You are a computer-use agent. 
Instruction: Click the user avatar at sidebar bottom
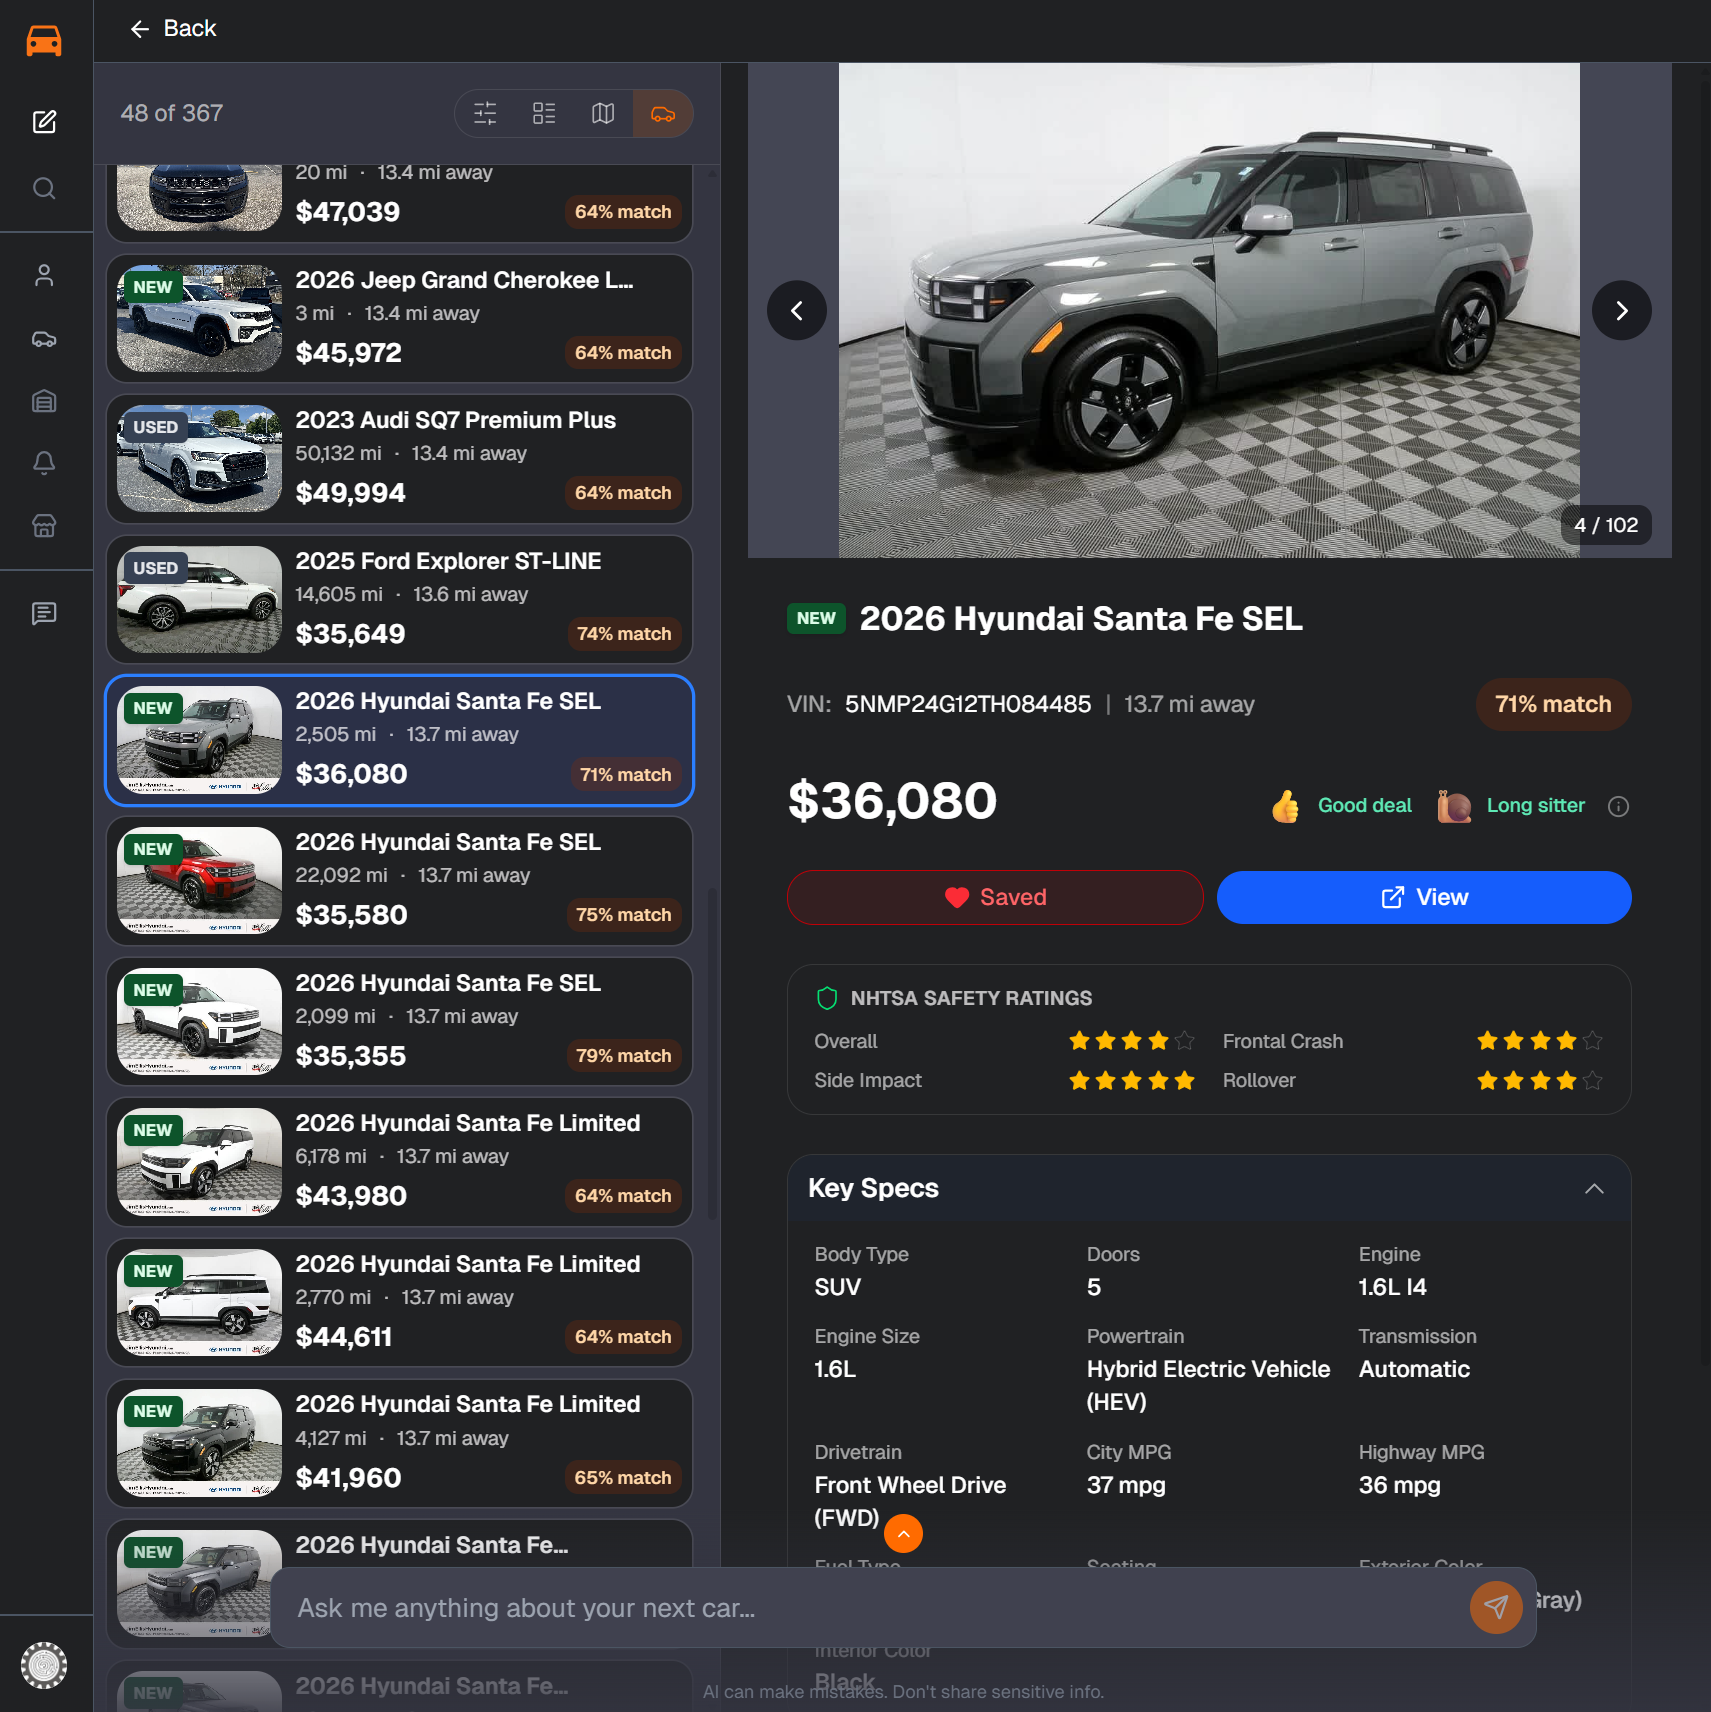point(44,1665)
